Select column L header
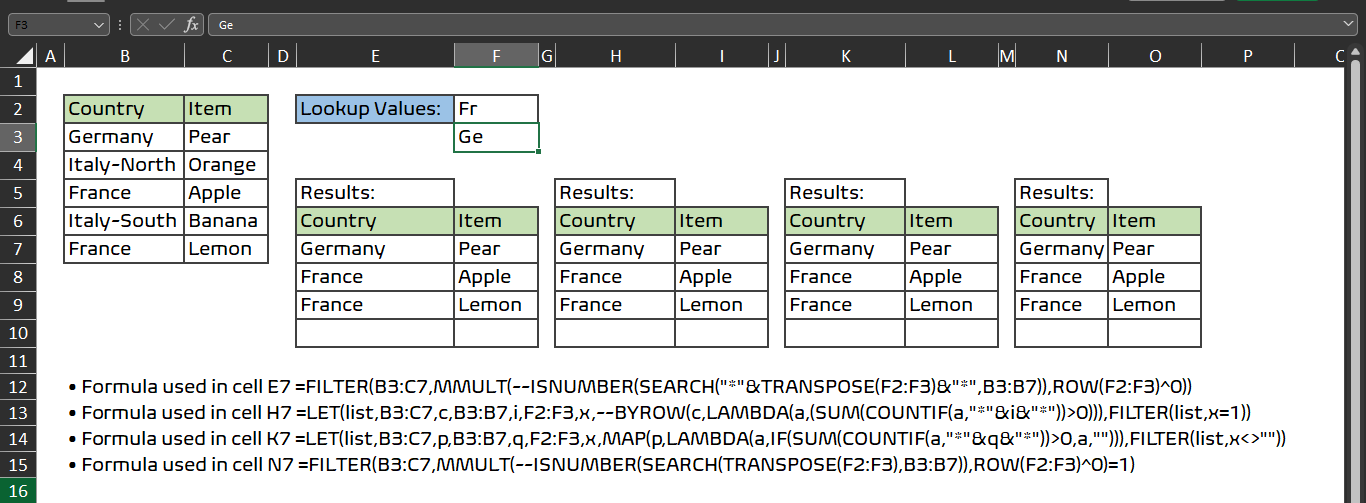 [952, 57]
